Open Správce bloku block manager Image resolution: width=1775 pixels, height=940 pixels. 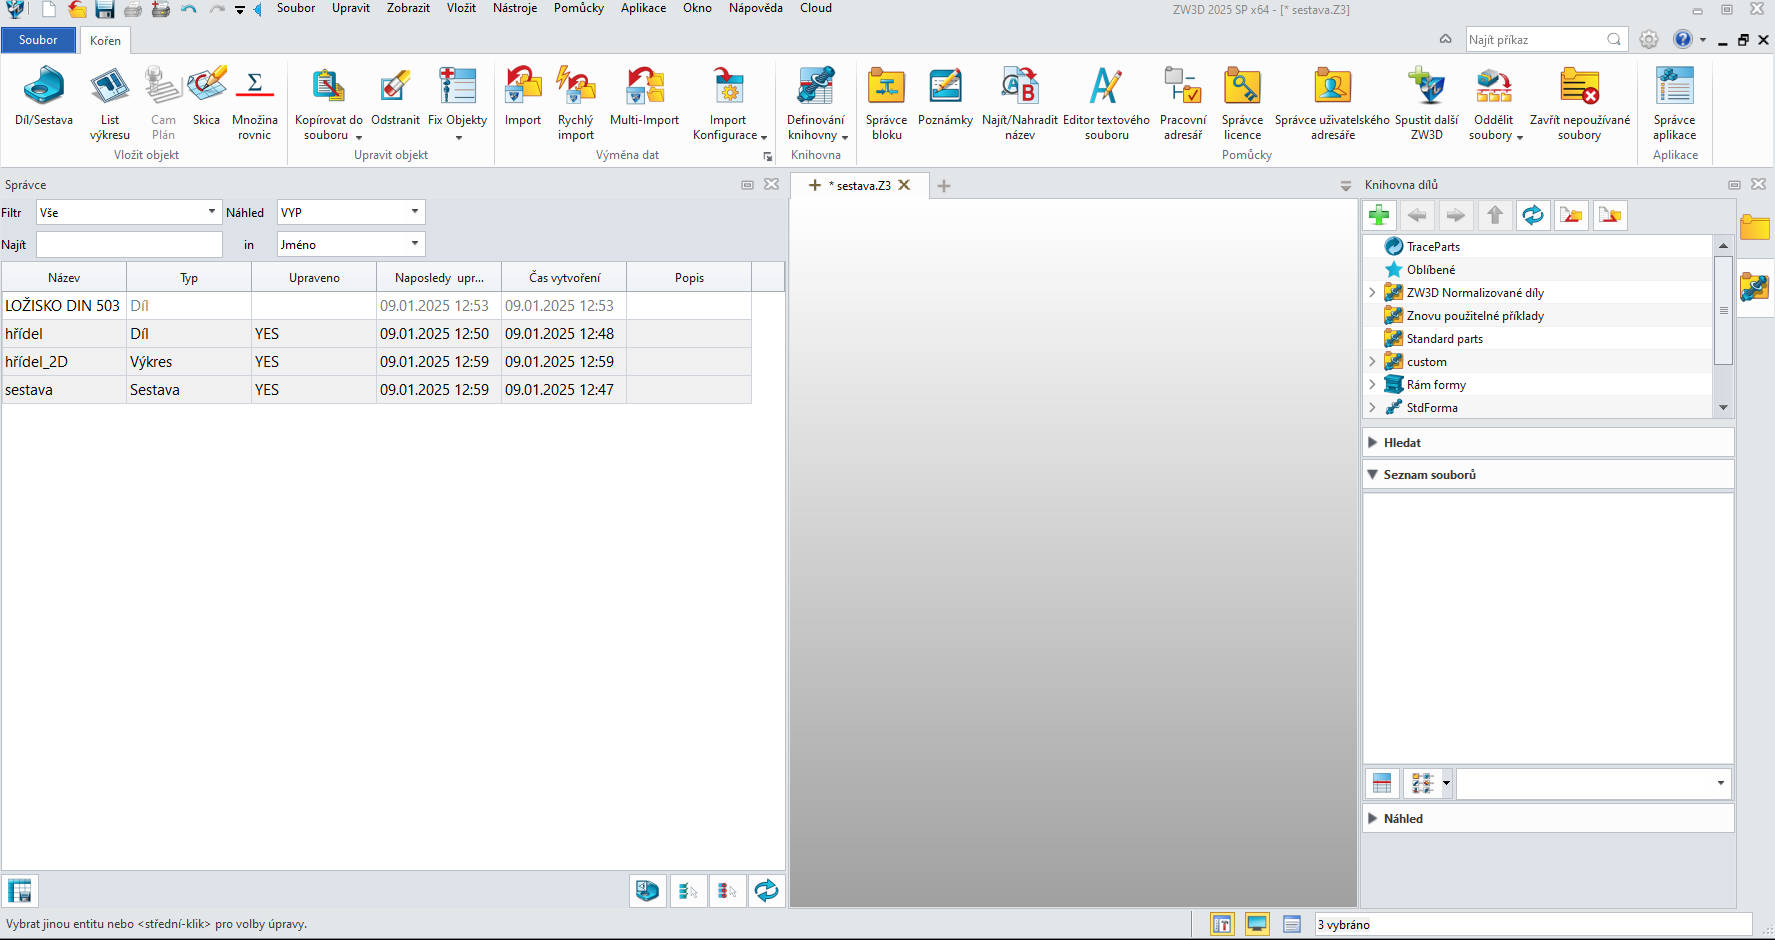[x=887, y=103]
